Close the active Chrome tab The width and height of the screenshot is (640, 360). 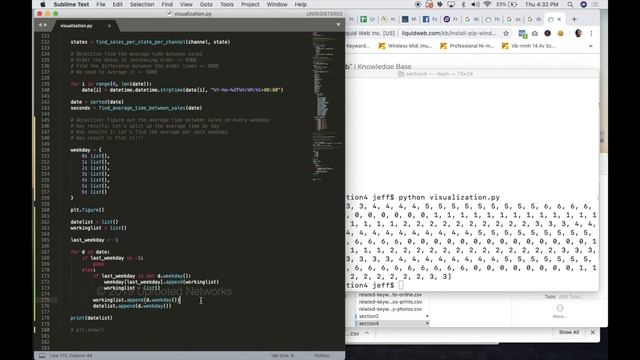[559, 19]
